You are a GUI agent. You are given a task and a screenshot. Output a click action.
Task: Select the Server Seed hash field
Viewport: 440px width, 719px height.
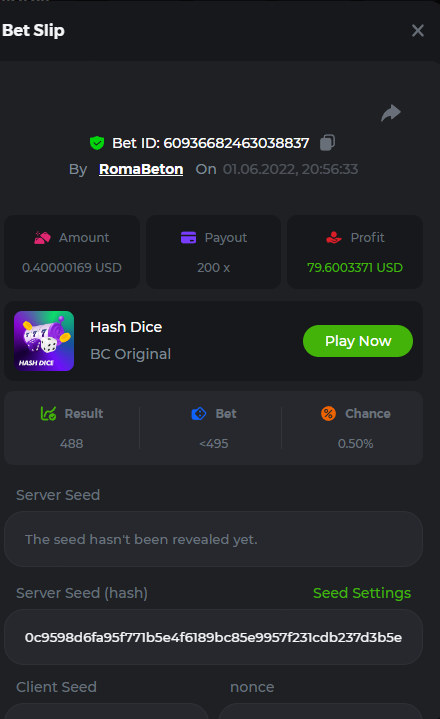point(214,637)
